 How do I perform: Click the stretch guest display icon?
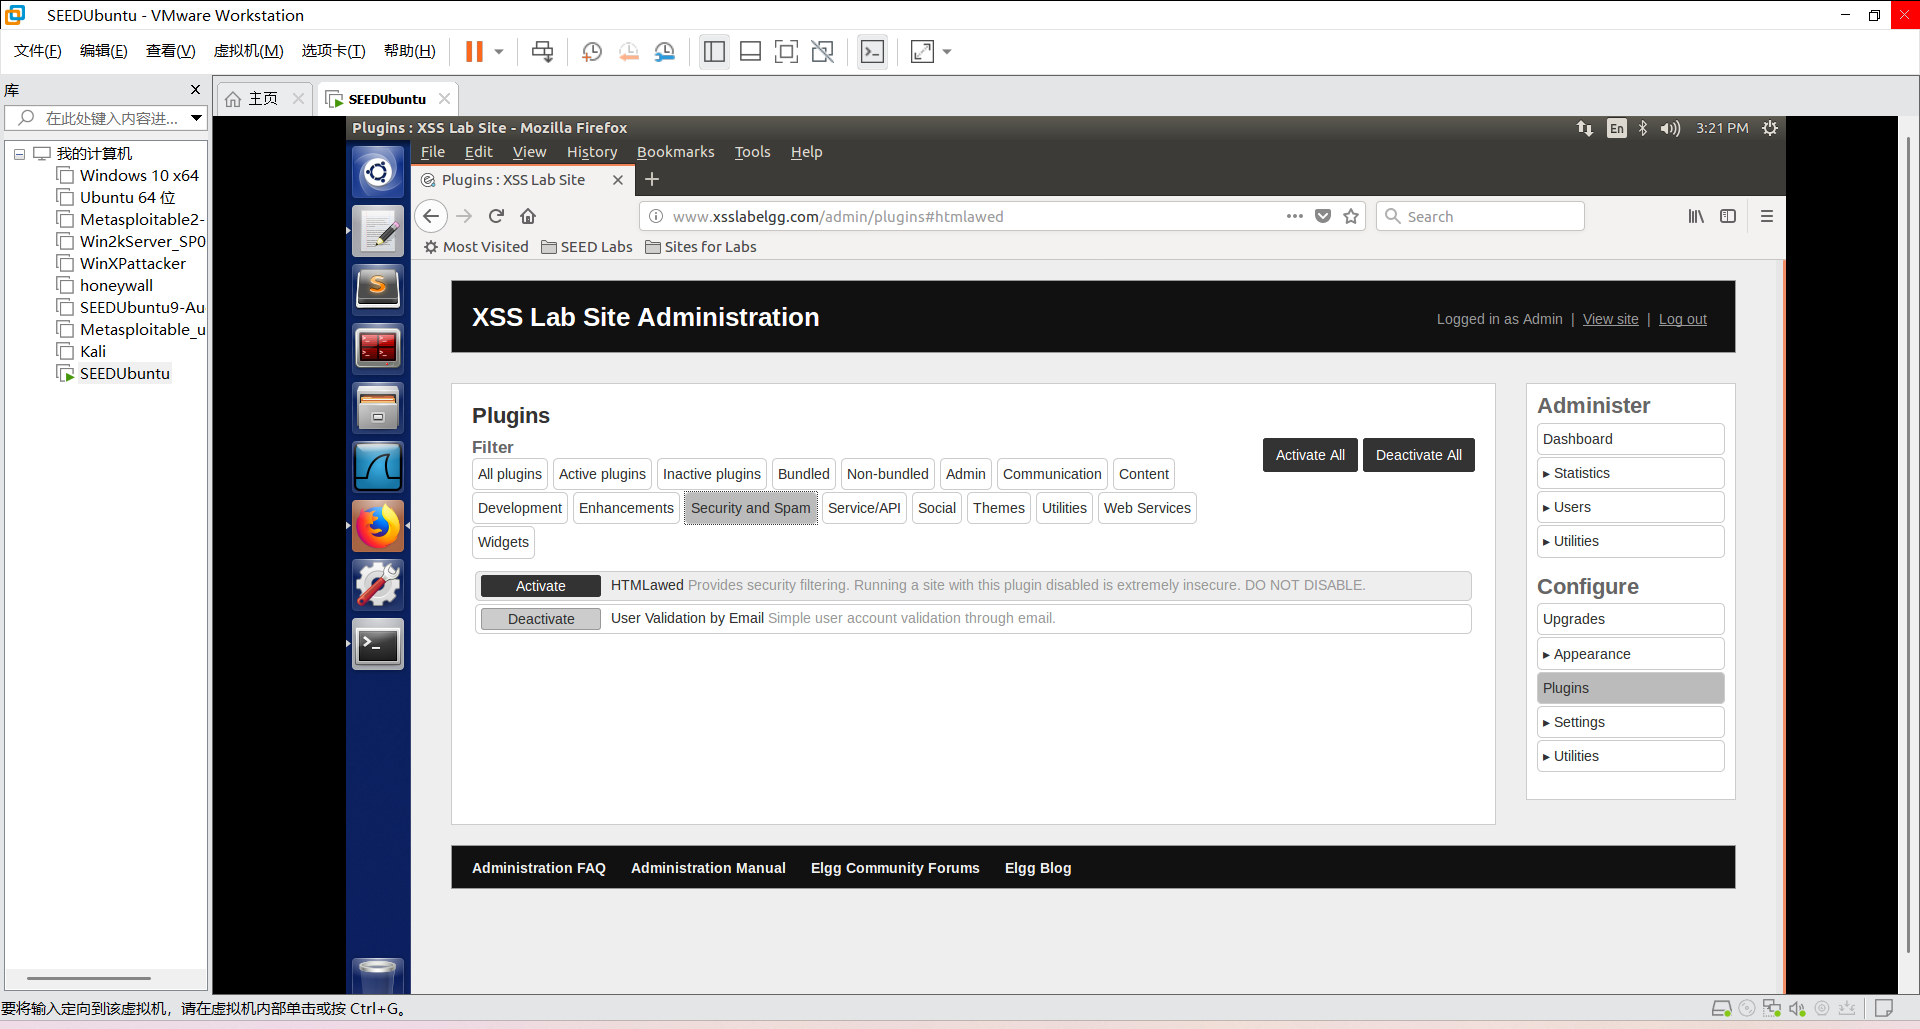point(922,51)
